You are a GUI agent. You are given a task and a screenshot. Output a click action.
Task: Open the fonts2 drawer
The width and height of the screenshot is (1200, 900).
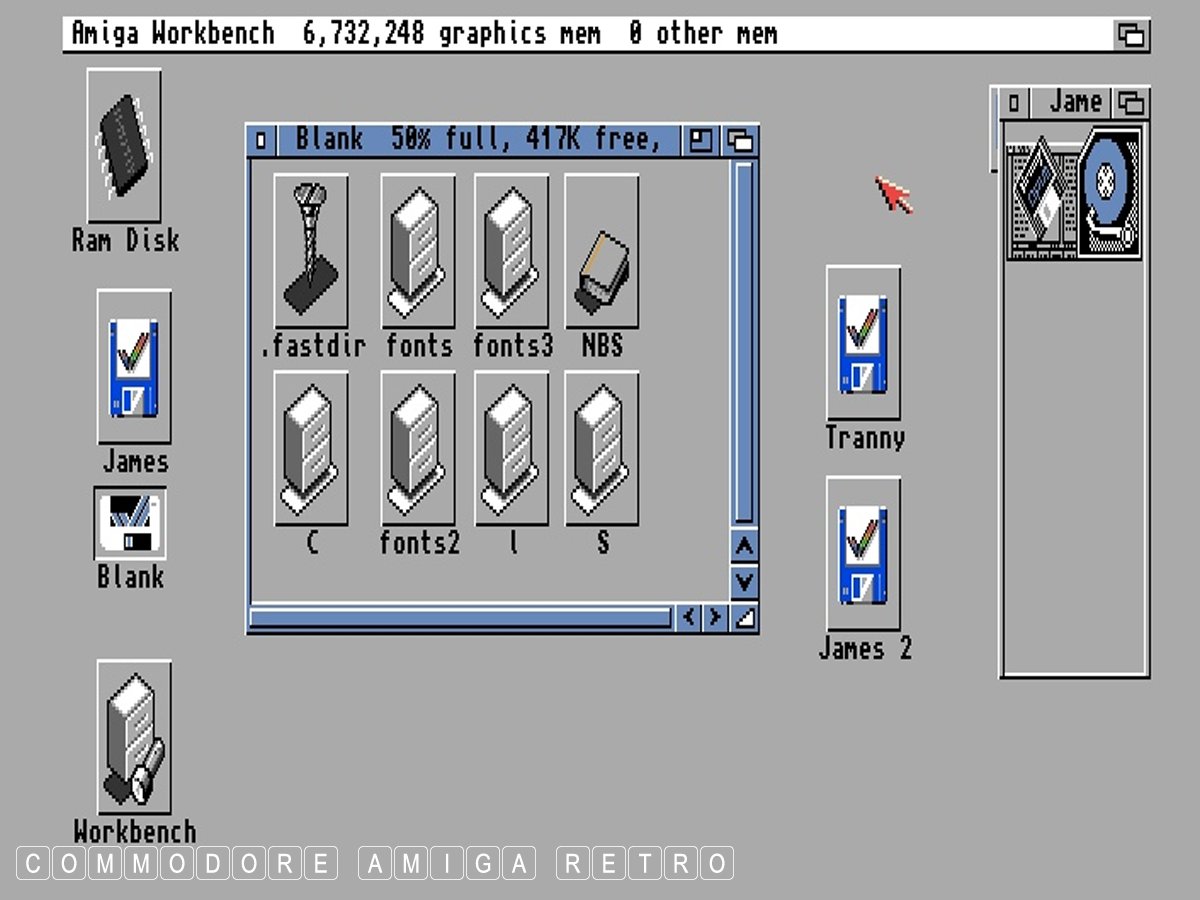tap(418, 448)
